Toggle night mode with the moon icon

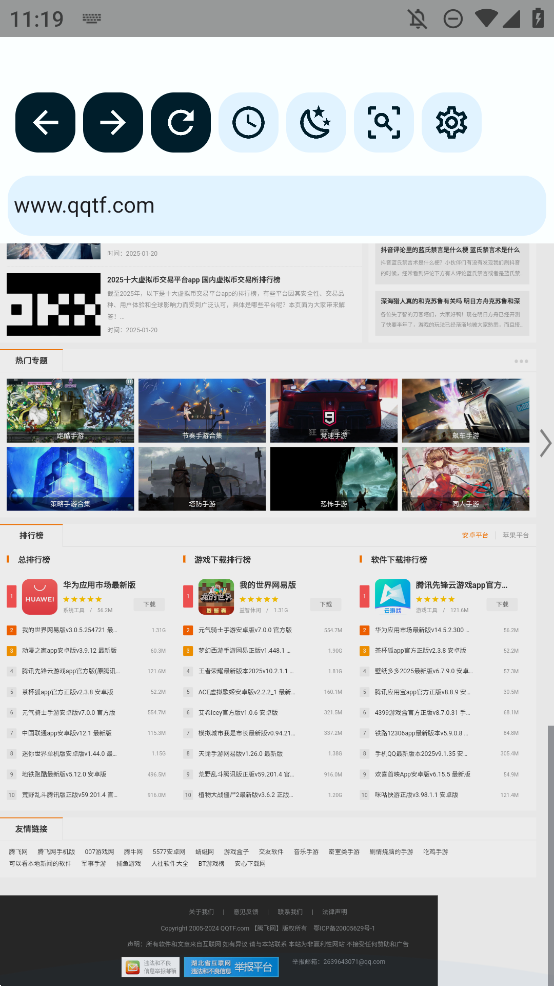(316, 123)
